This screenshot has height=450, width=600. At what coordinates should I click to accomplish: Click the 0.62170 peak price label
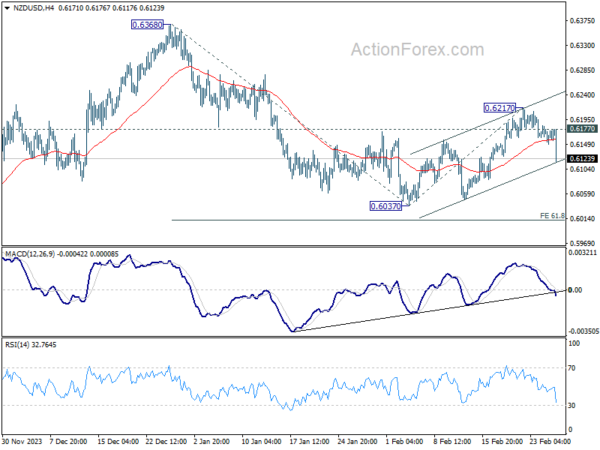click(500, 108)
